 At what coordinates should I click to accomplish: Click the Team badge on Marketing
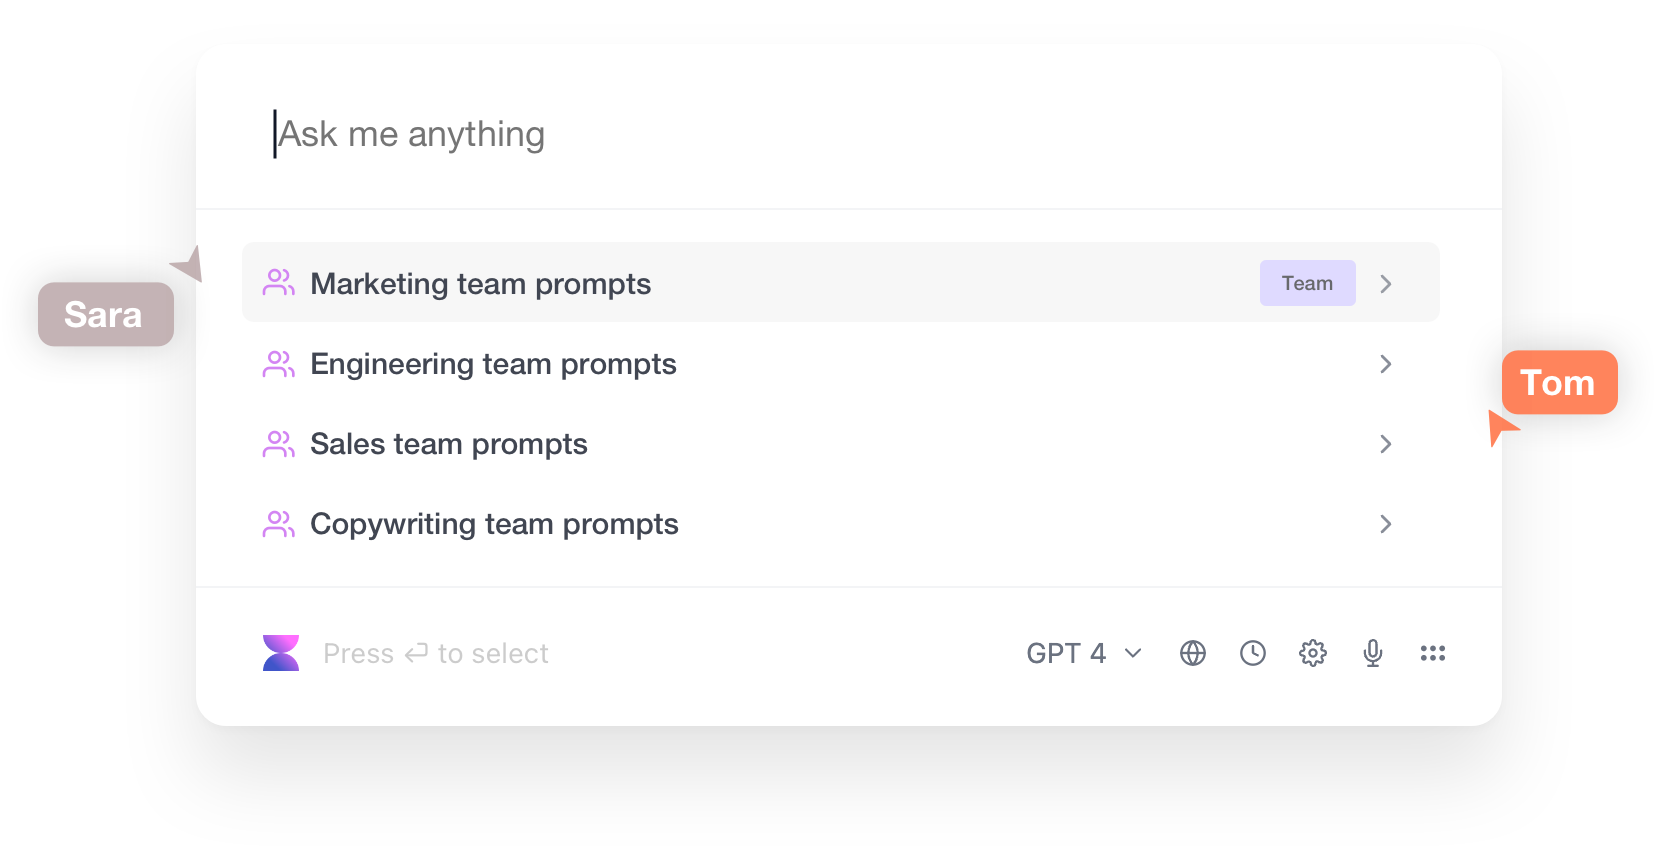[1307, 283]
